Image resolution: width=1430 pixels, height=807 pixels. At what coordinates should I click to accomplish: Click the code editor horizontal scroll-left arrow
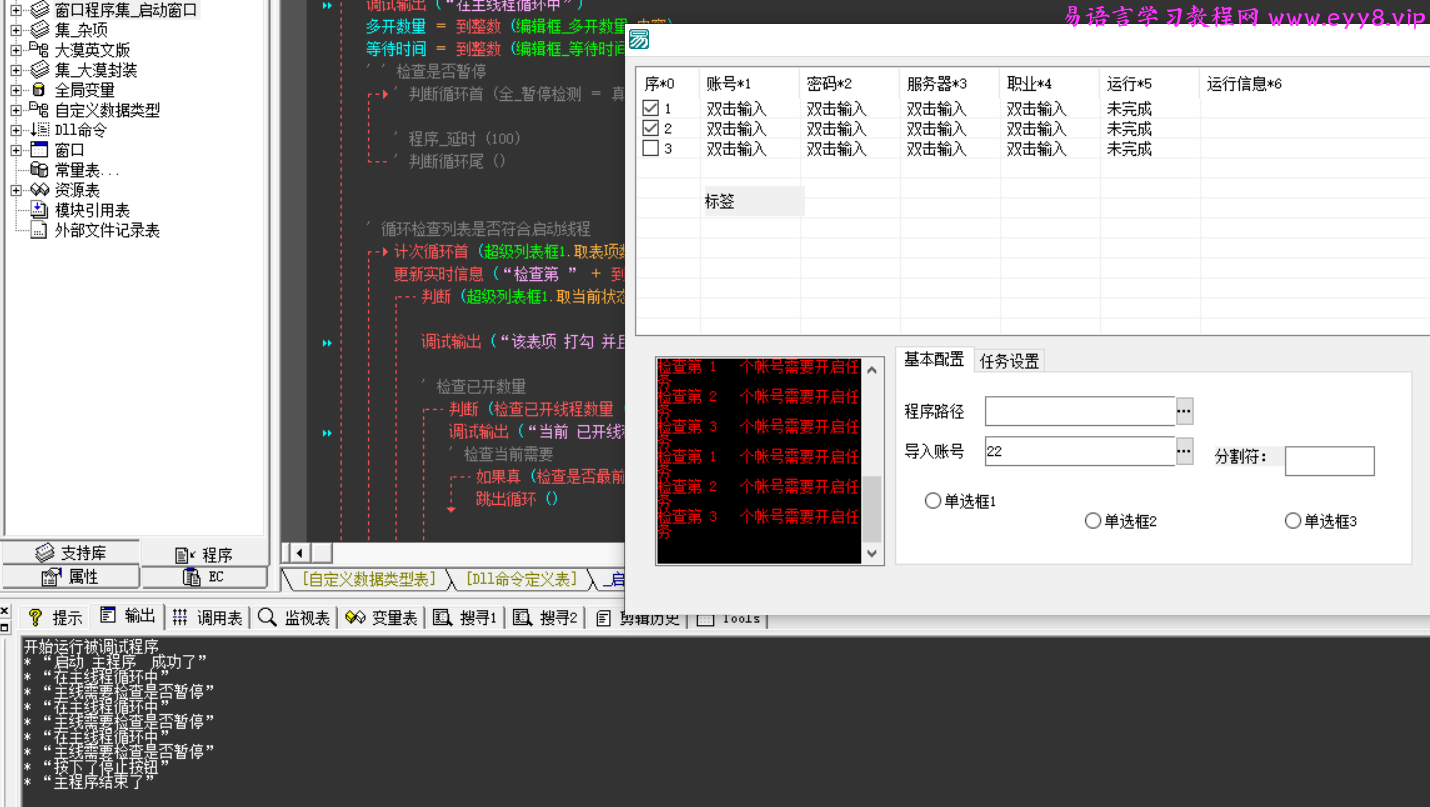(299, 553)
